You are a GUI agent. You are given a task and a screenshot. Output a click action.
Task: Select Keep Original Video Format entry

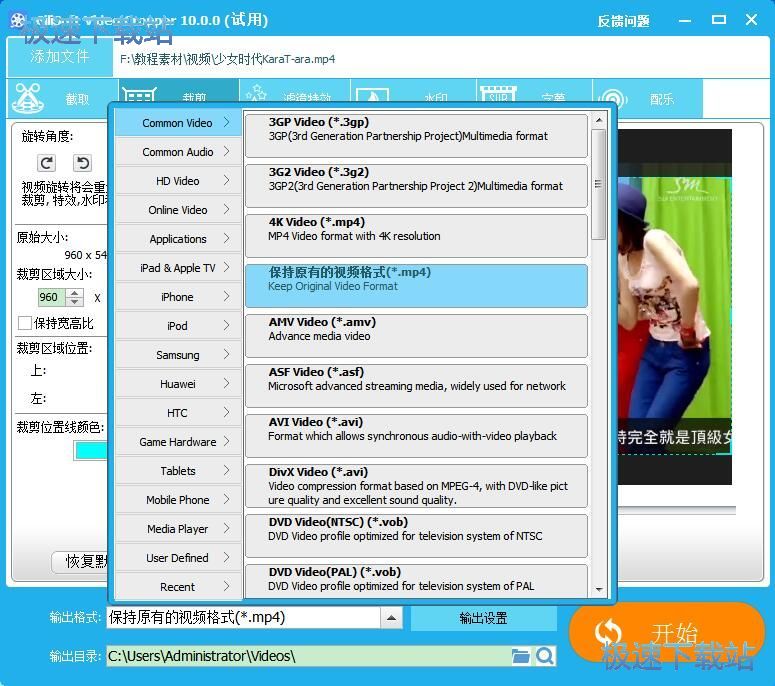pos(416,286)
